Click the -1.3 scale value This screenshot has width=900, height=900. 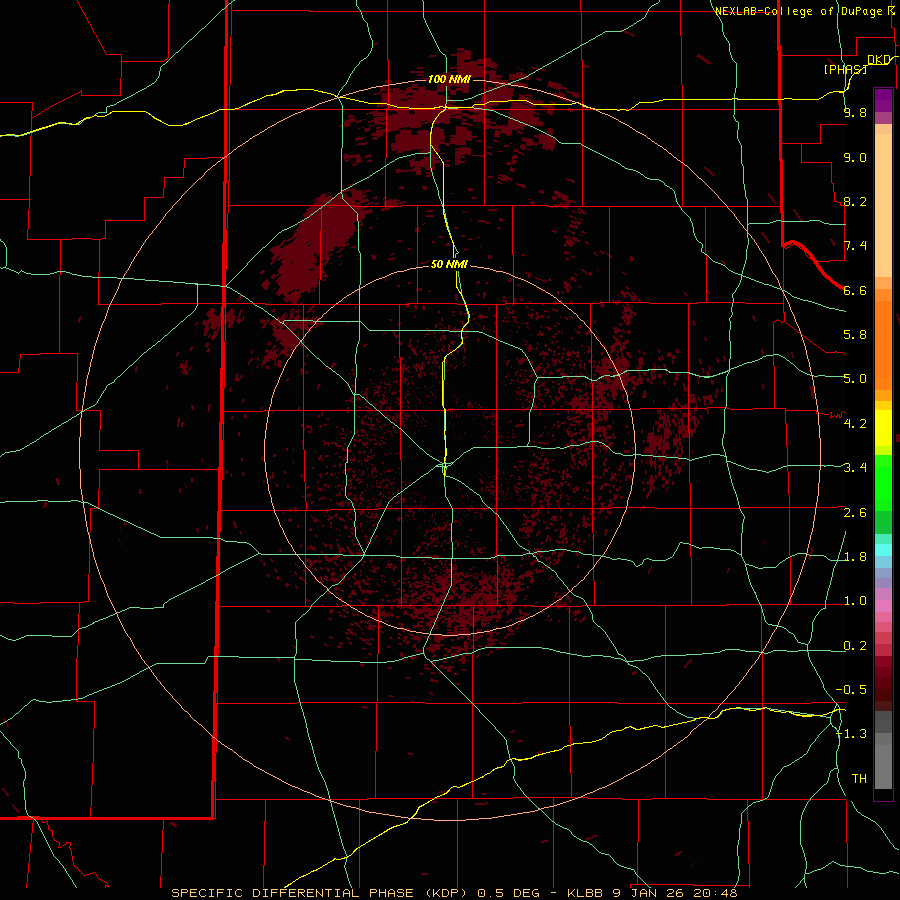click(x=852, y=734)
